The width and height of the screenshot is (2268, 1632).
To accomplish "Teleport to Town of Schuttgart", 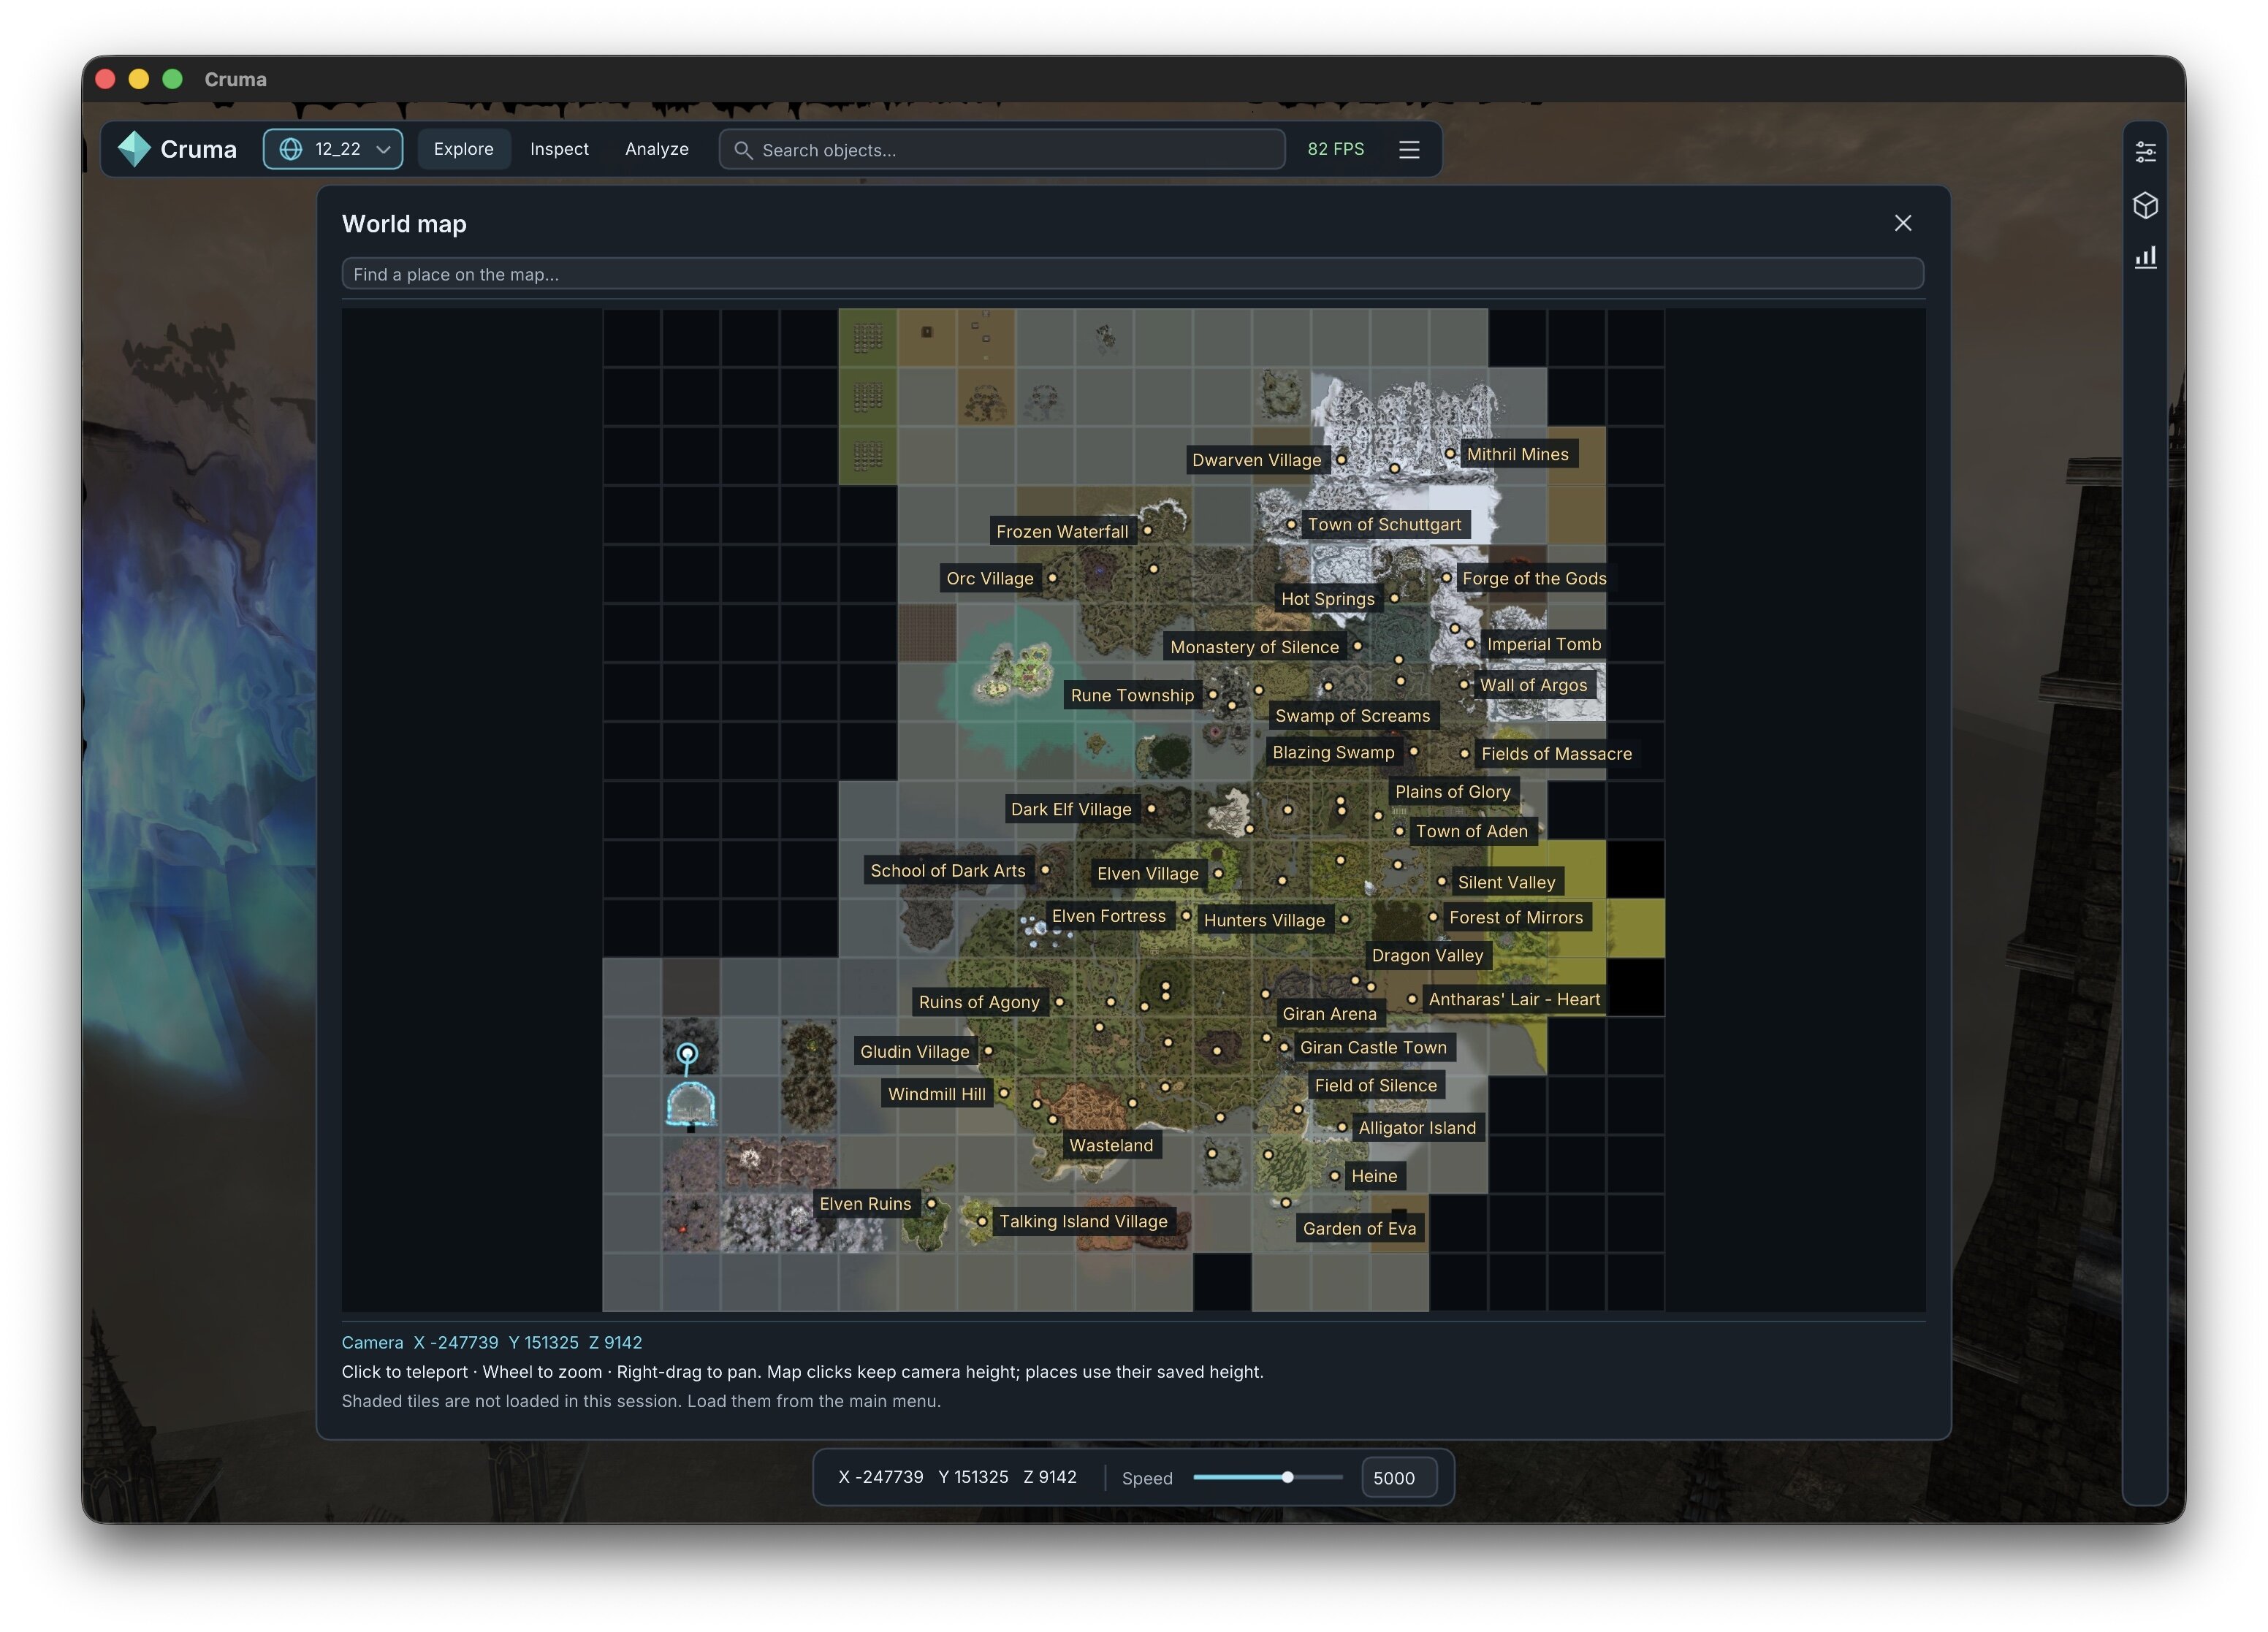I will click(x=1384, y=524).
